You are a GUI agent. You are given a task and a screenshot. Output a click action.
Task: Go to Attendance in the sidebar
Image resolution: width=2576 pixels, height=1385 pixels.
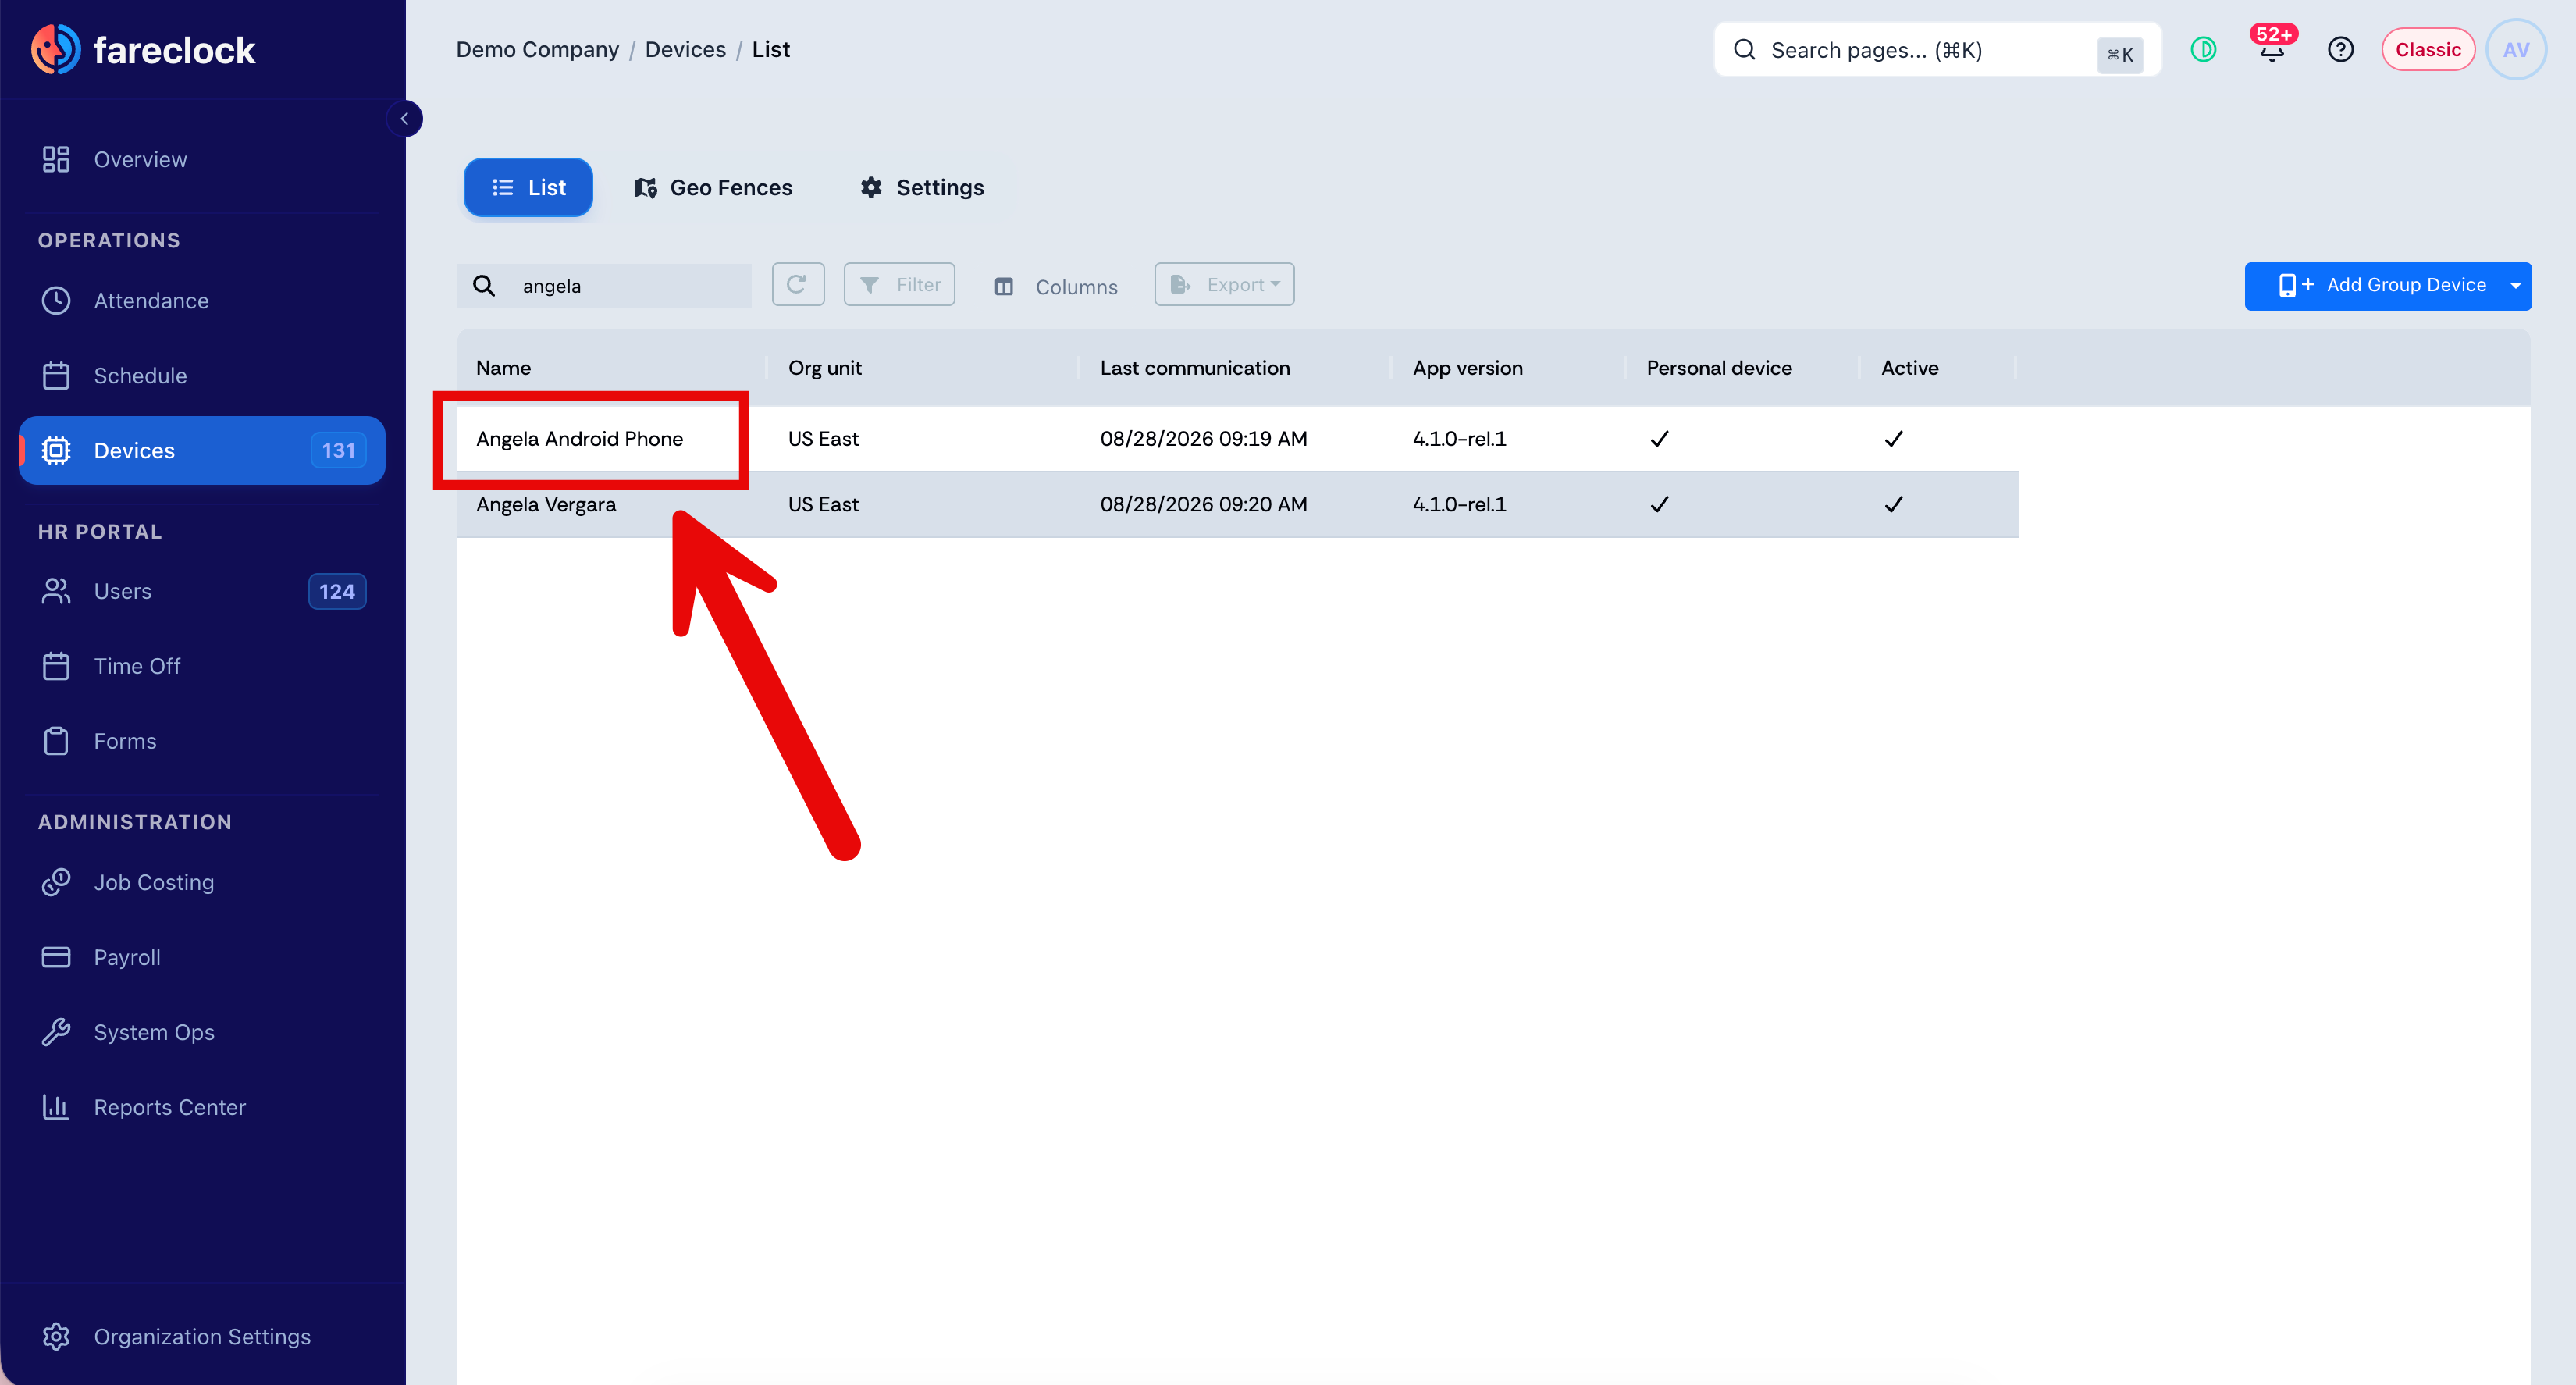(x=202, y=301)
